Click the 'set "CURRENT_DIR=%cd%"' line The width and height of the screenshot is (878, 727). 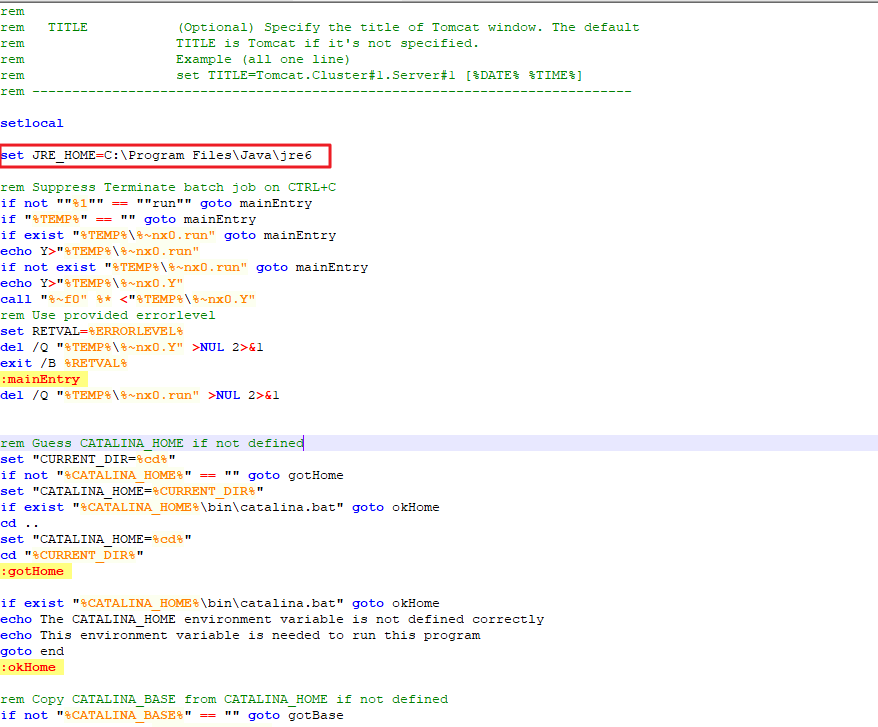pos(88,459)
